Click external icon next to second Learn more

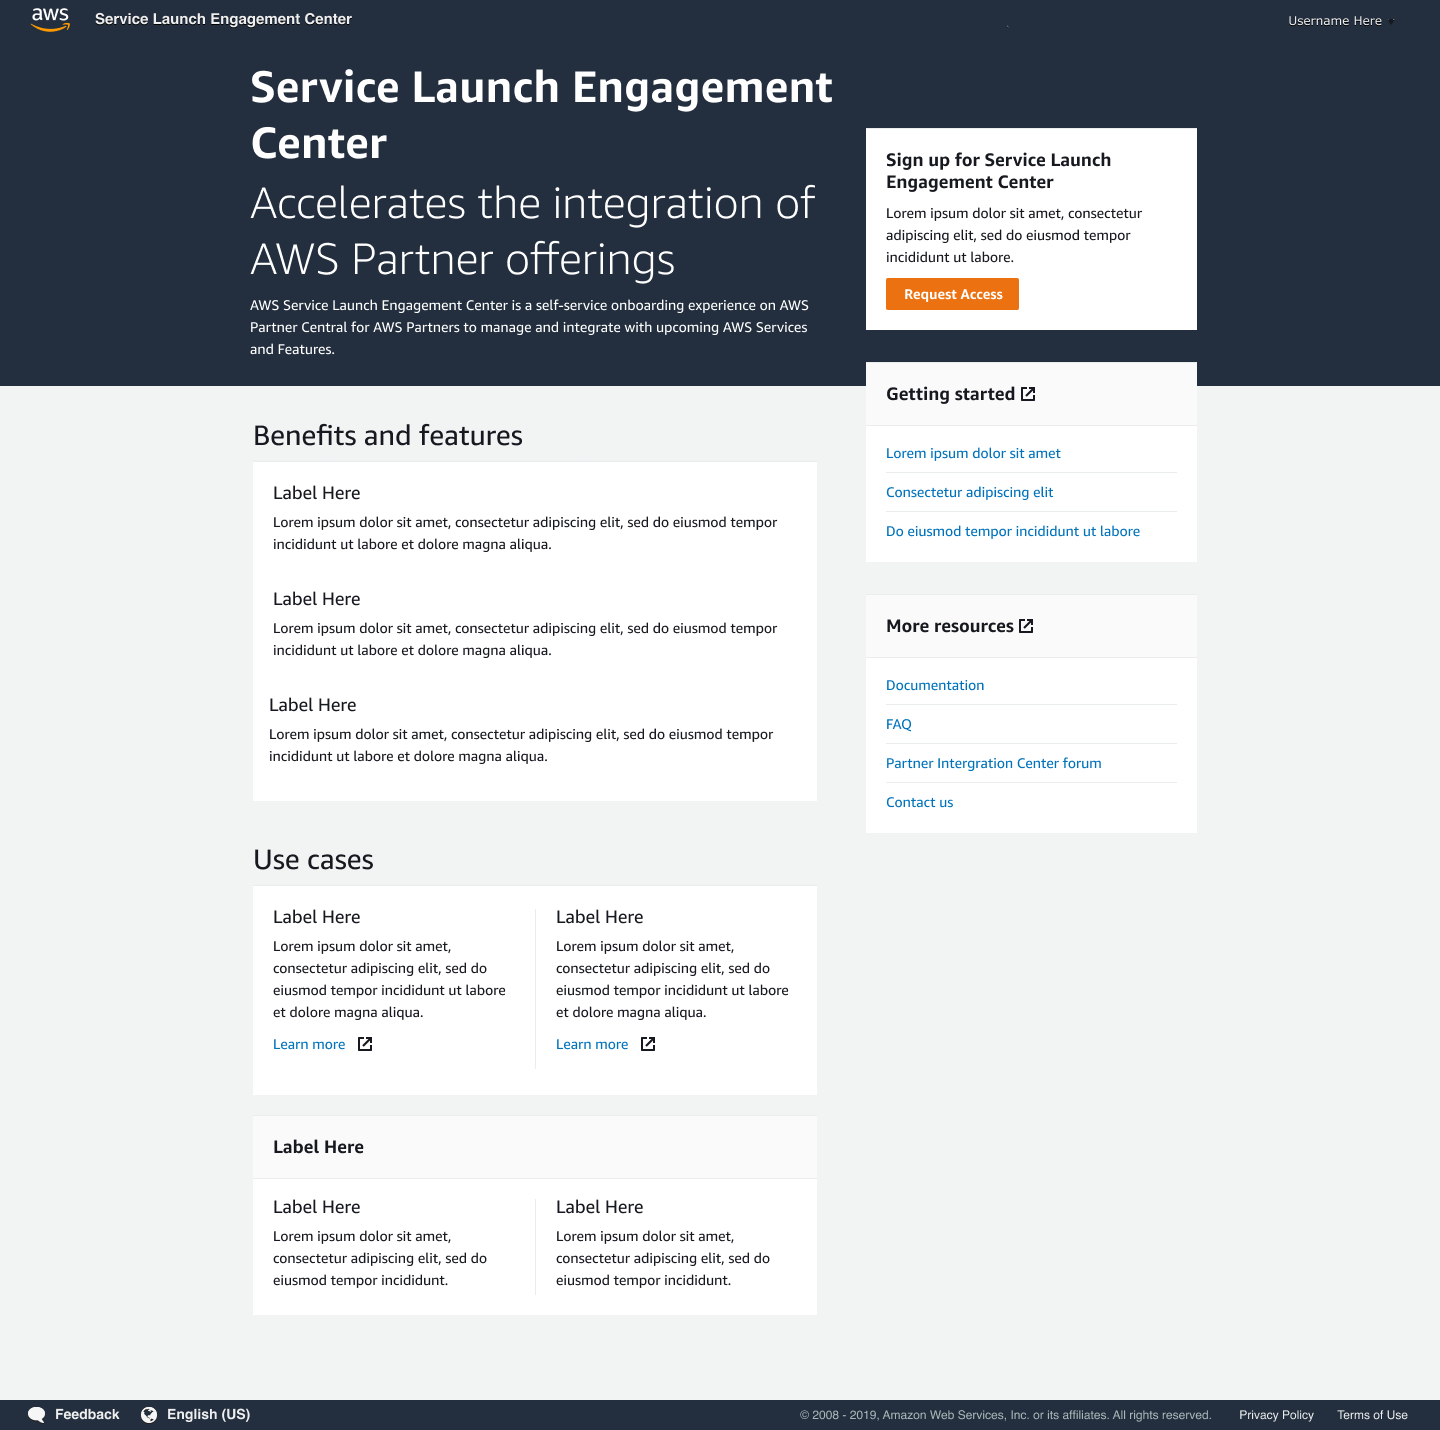pyautogui.click(x=648, y=1044)
